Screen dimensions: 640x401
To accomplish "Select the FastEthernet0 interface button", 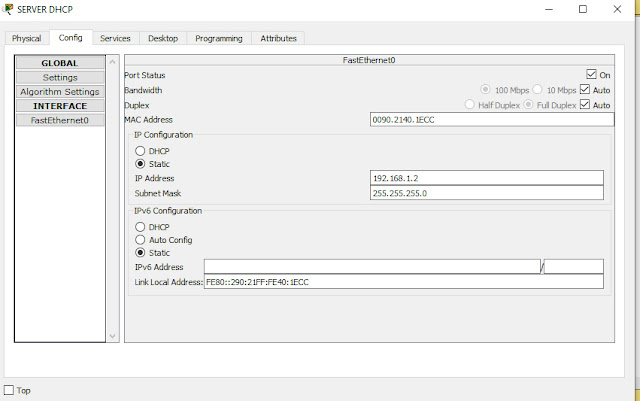I will (60, 120).
